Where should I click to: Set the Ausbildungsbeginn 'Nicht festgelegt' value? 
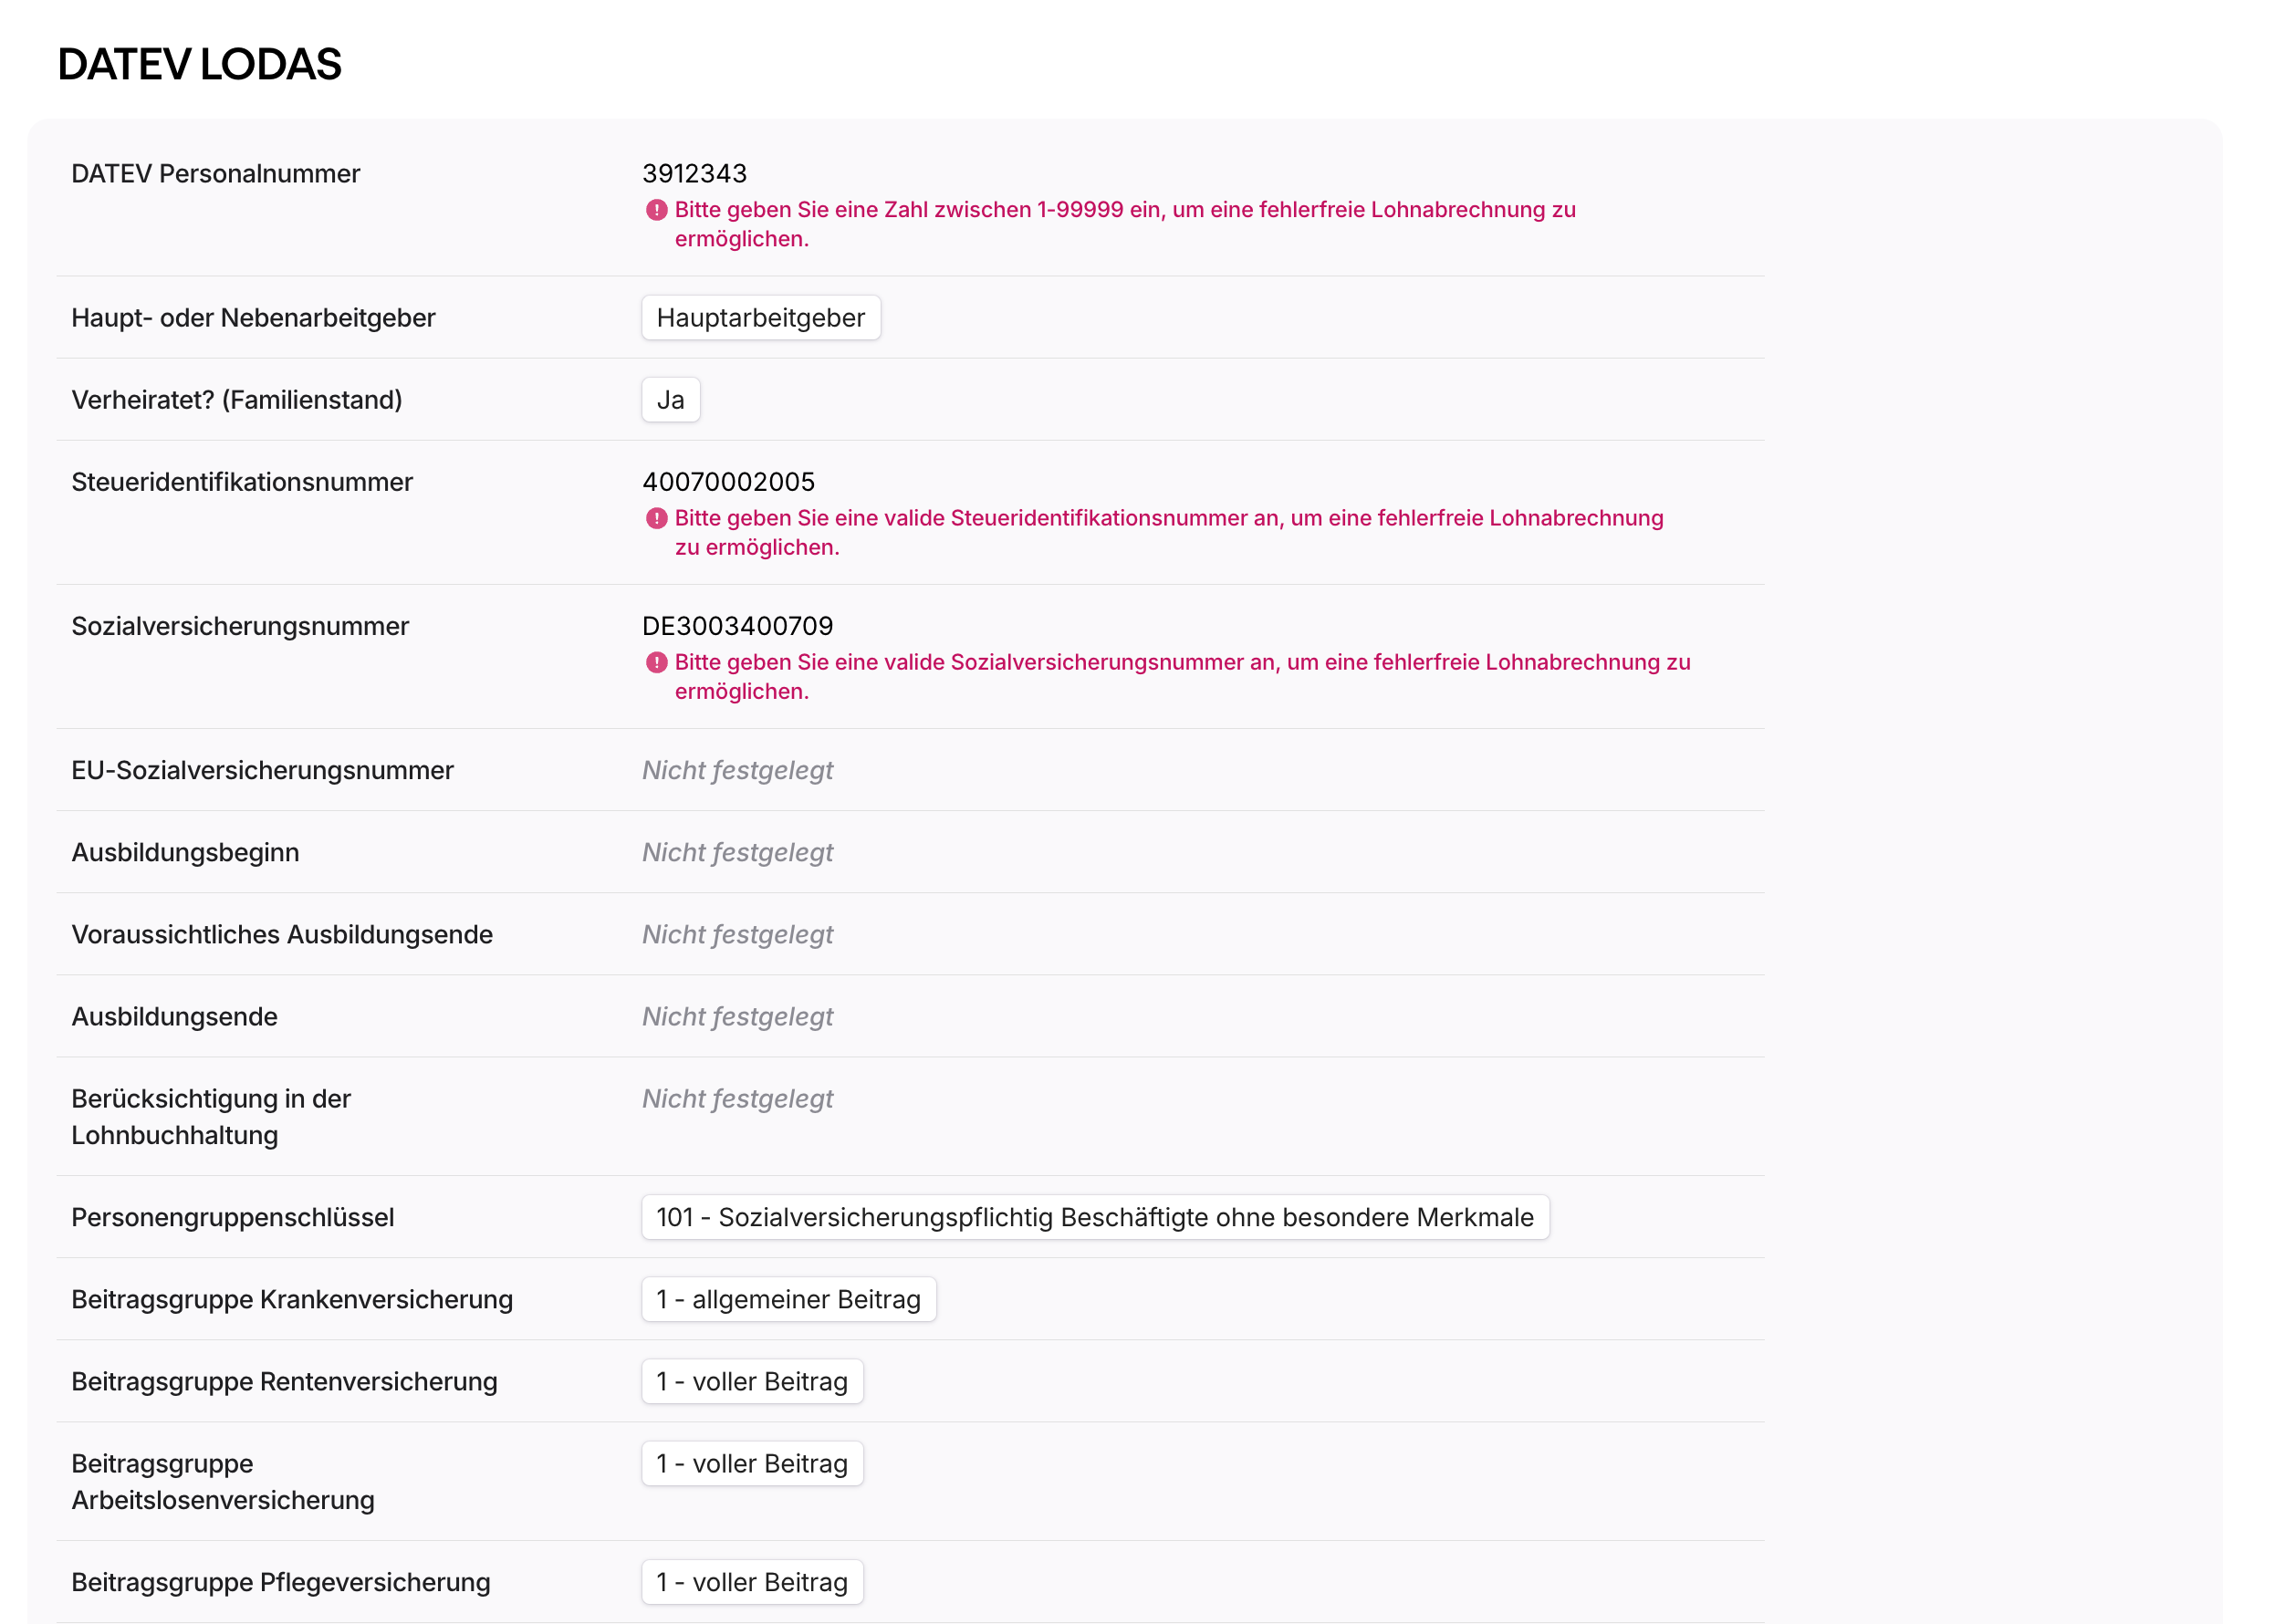[x=738, y=852]
